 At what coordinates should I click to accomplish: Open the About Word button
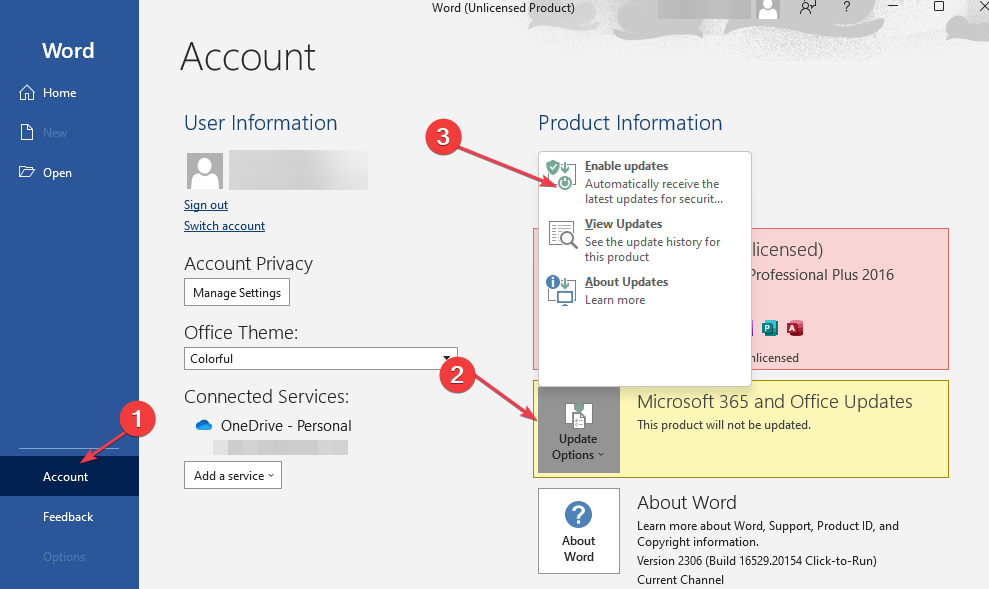578,531
